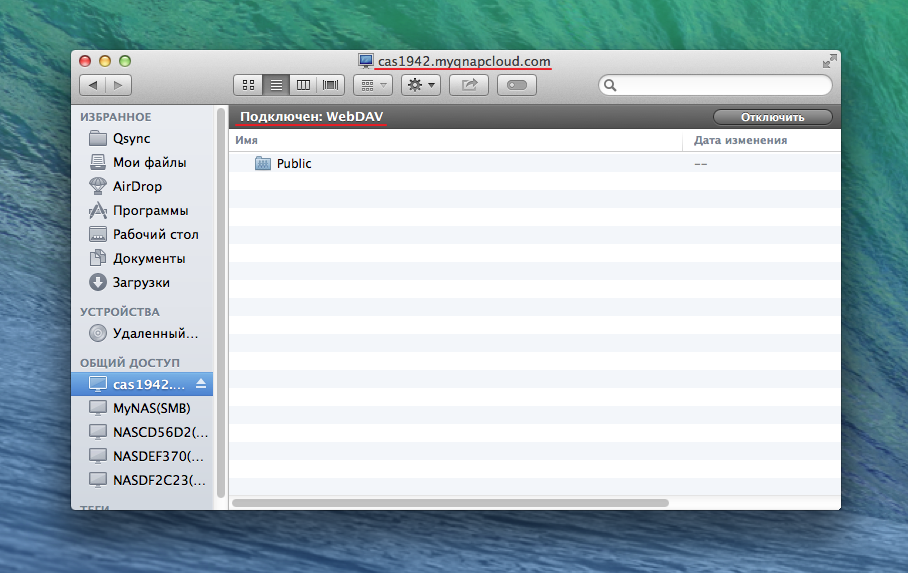
Task: Select NASCD56D2 in sidebar
Action: coord(142,432)
